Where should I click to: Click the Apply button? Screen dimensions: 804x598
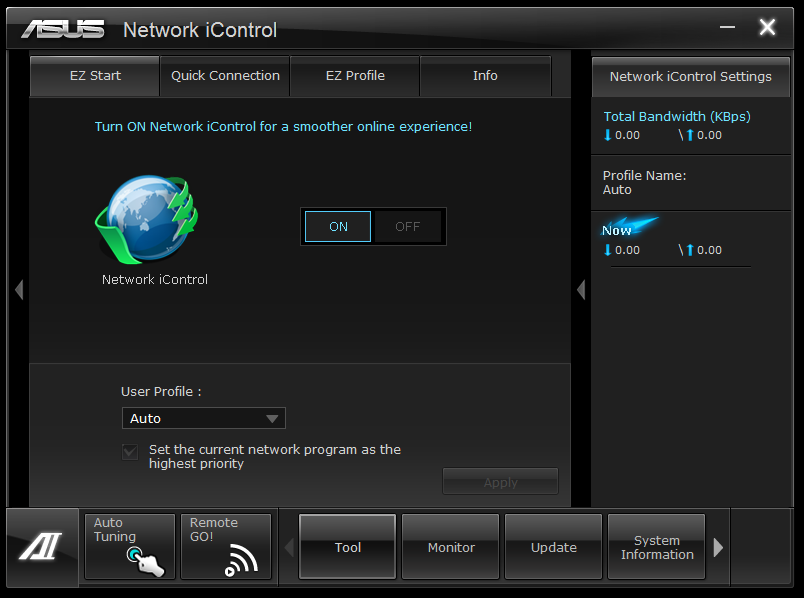click(500, 482)
